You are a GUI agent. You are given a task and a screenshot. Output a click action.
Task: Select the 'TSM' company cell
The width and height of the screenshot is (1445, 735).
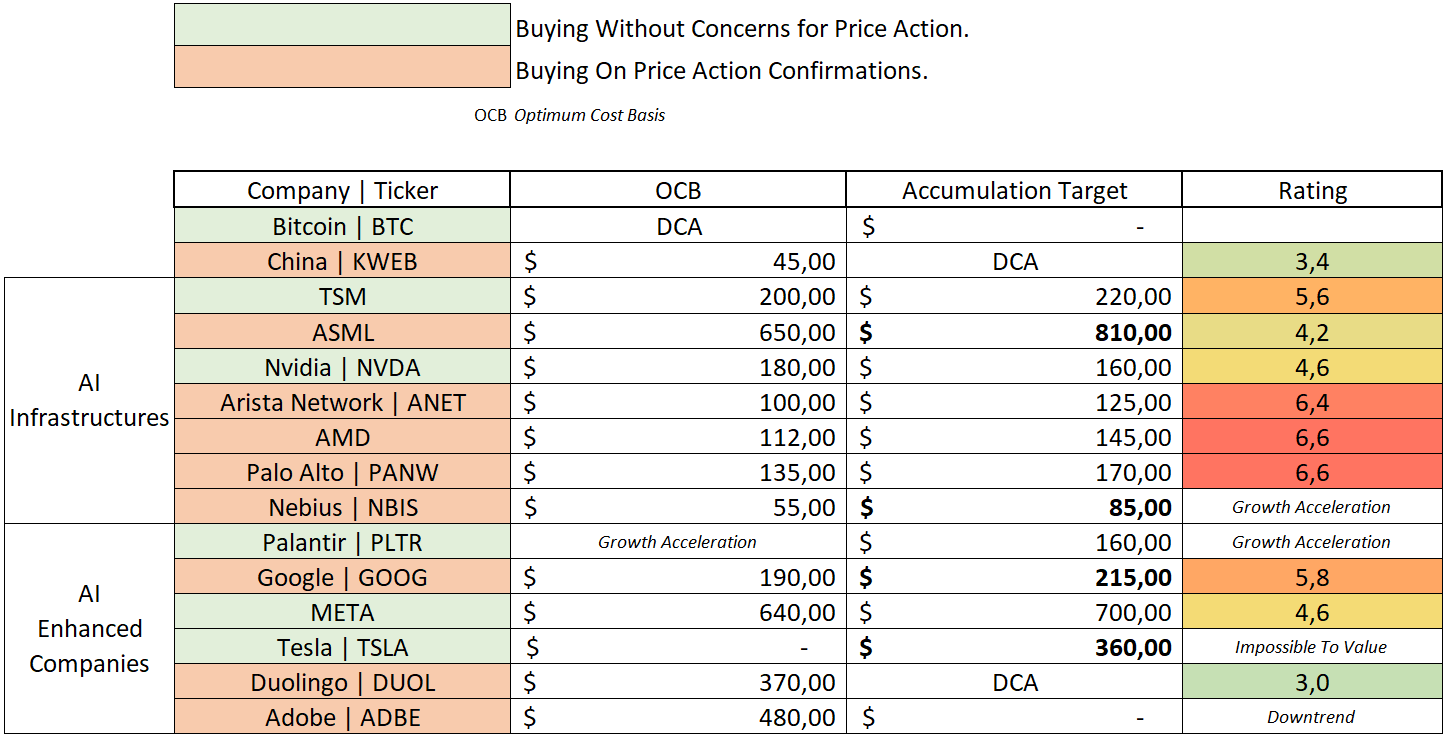click(x=342, y=296)
